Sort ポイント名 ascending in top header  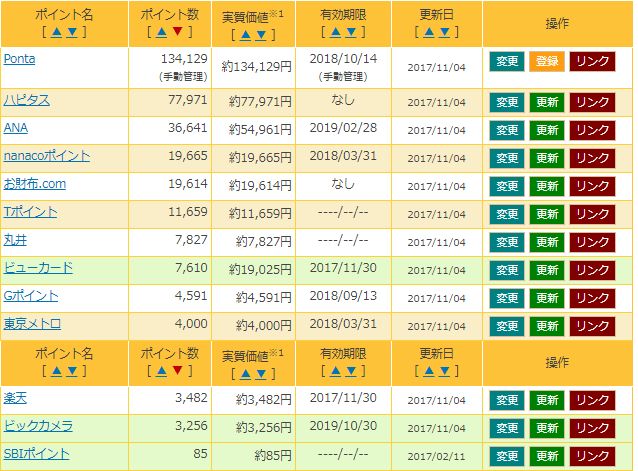click(57, 32)
